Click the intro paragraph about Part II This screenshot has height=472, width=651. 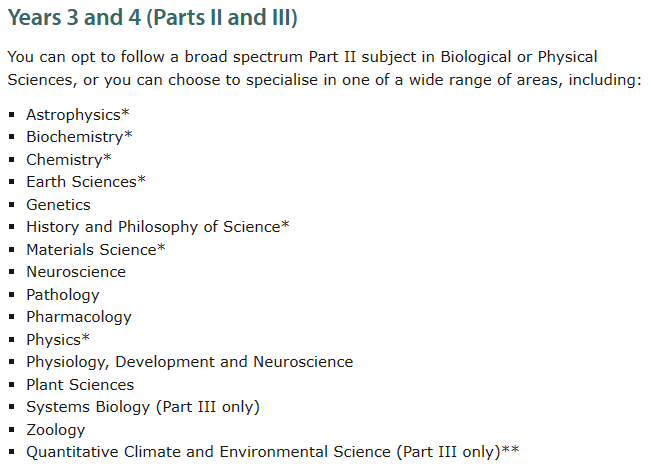click(324, 68)
